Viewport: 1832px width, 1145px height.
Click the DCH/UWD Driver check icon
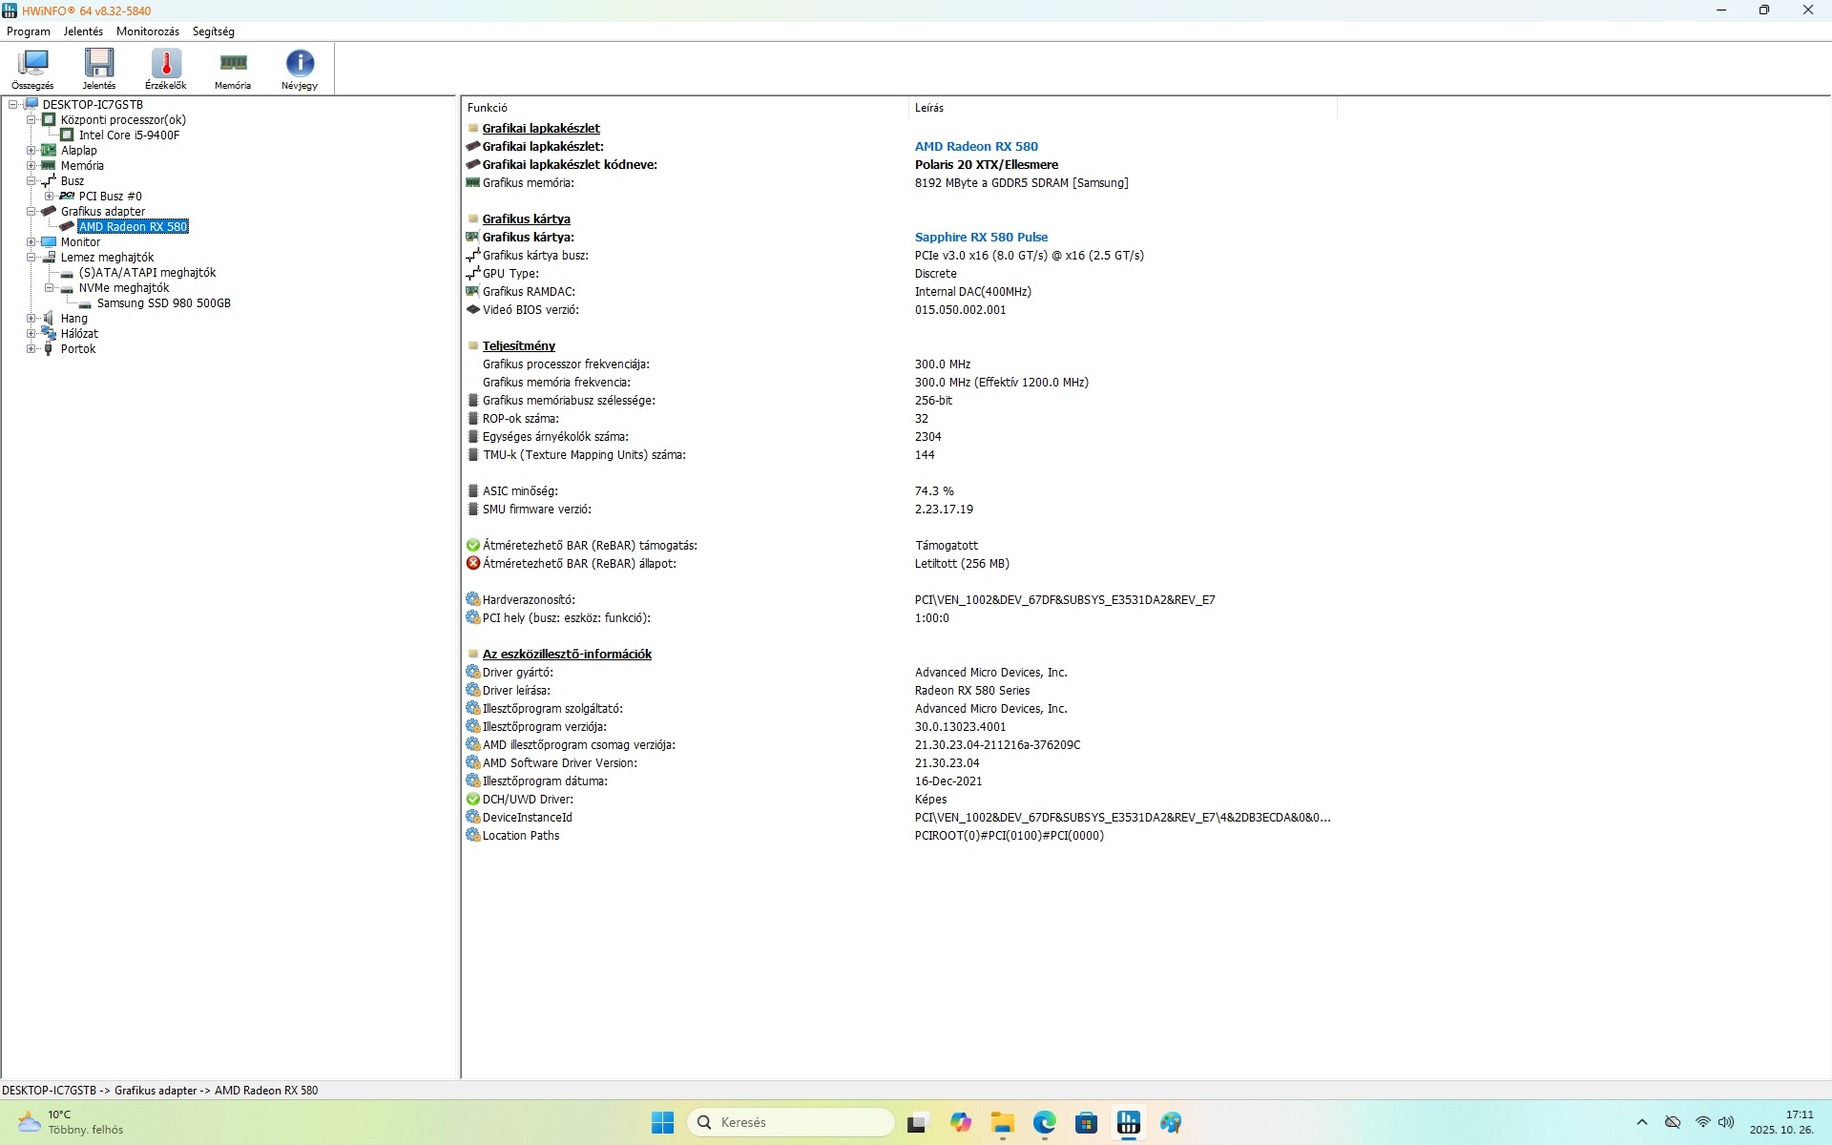point(473,800)
